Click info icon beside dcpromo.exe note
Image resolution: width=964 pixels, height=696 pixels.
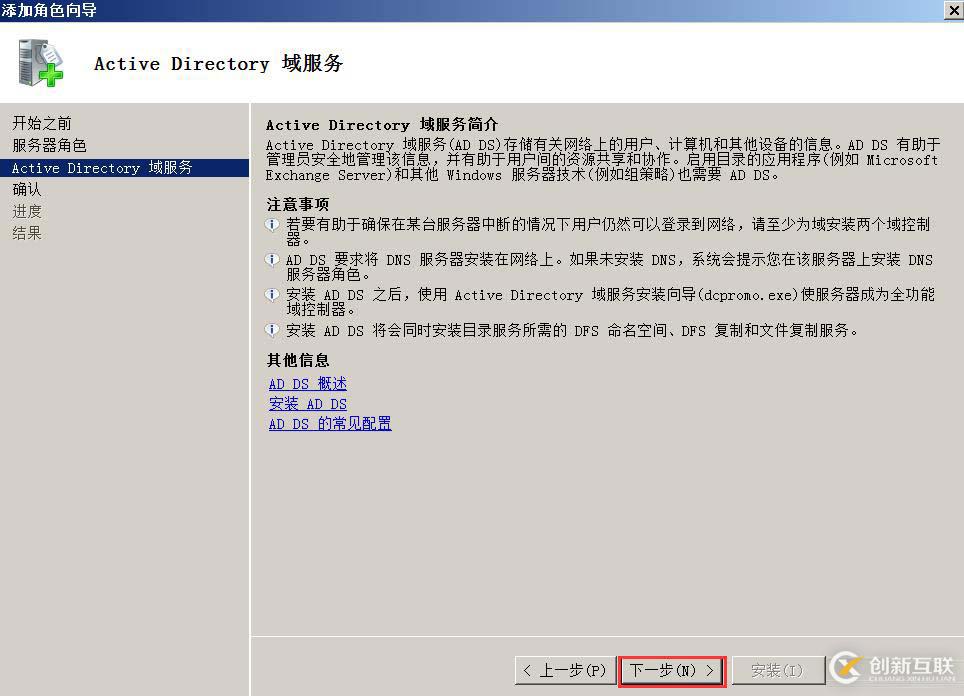click(272, 295)
